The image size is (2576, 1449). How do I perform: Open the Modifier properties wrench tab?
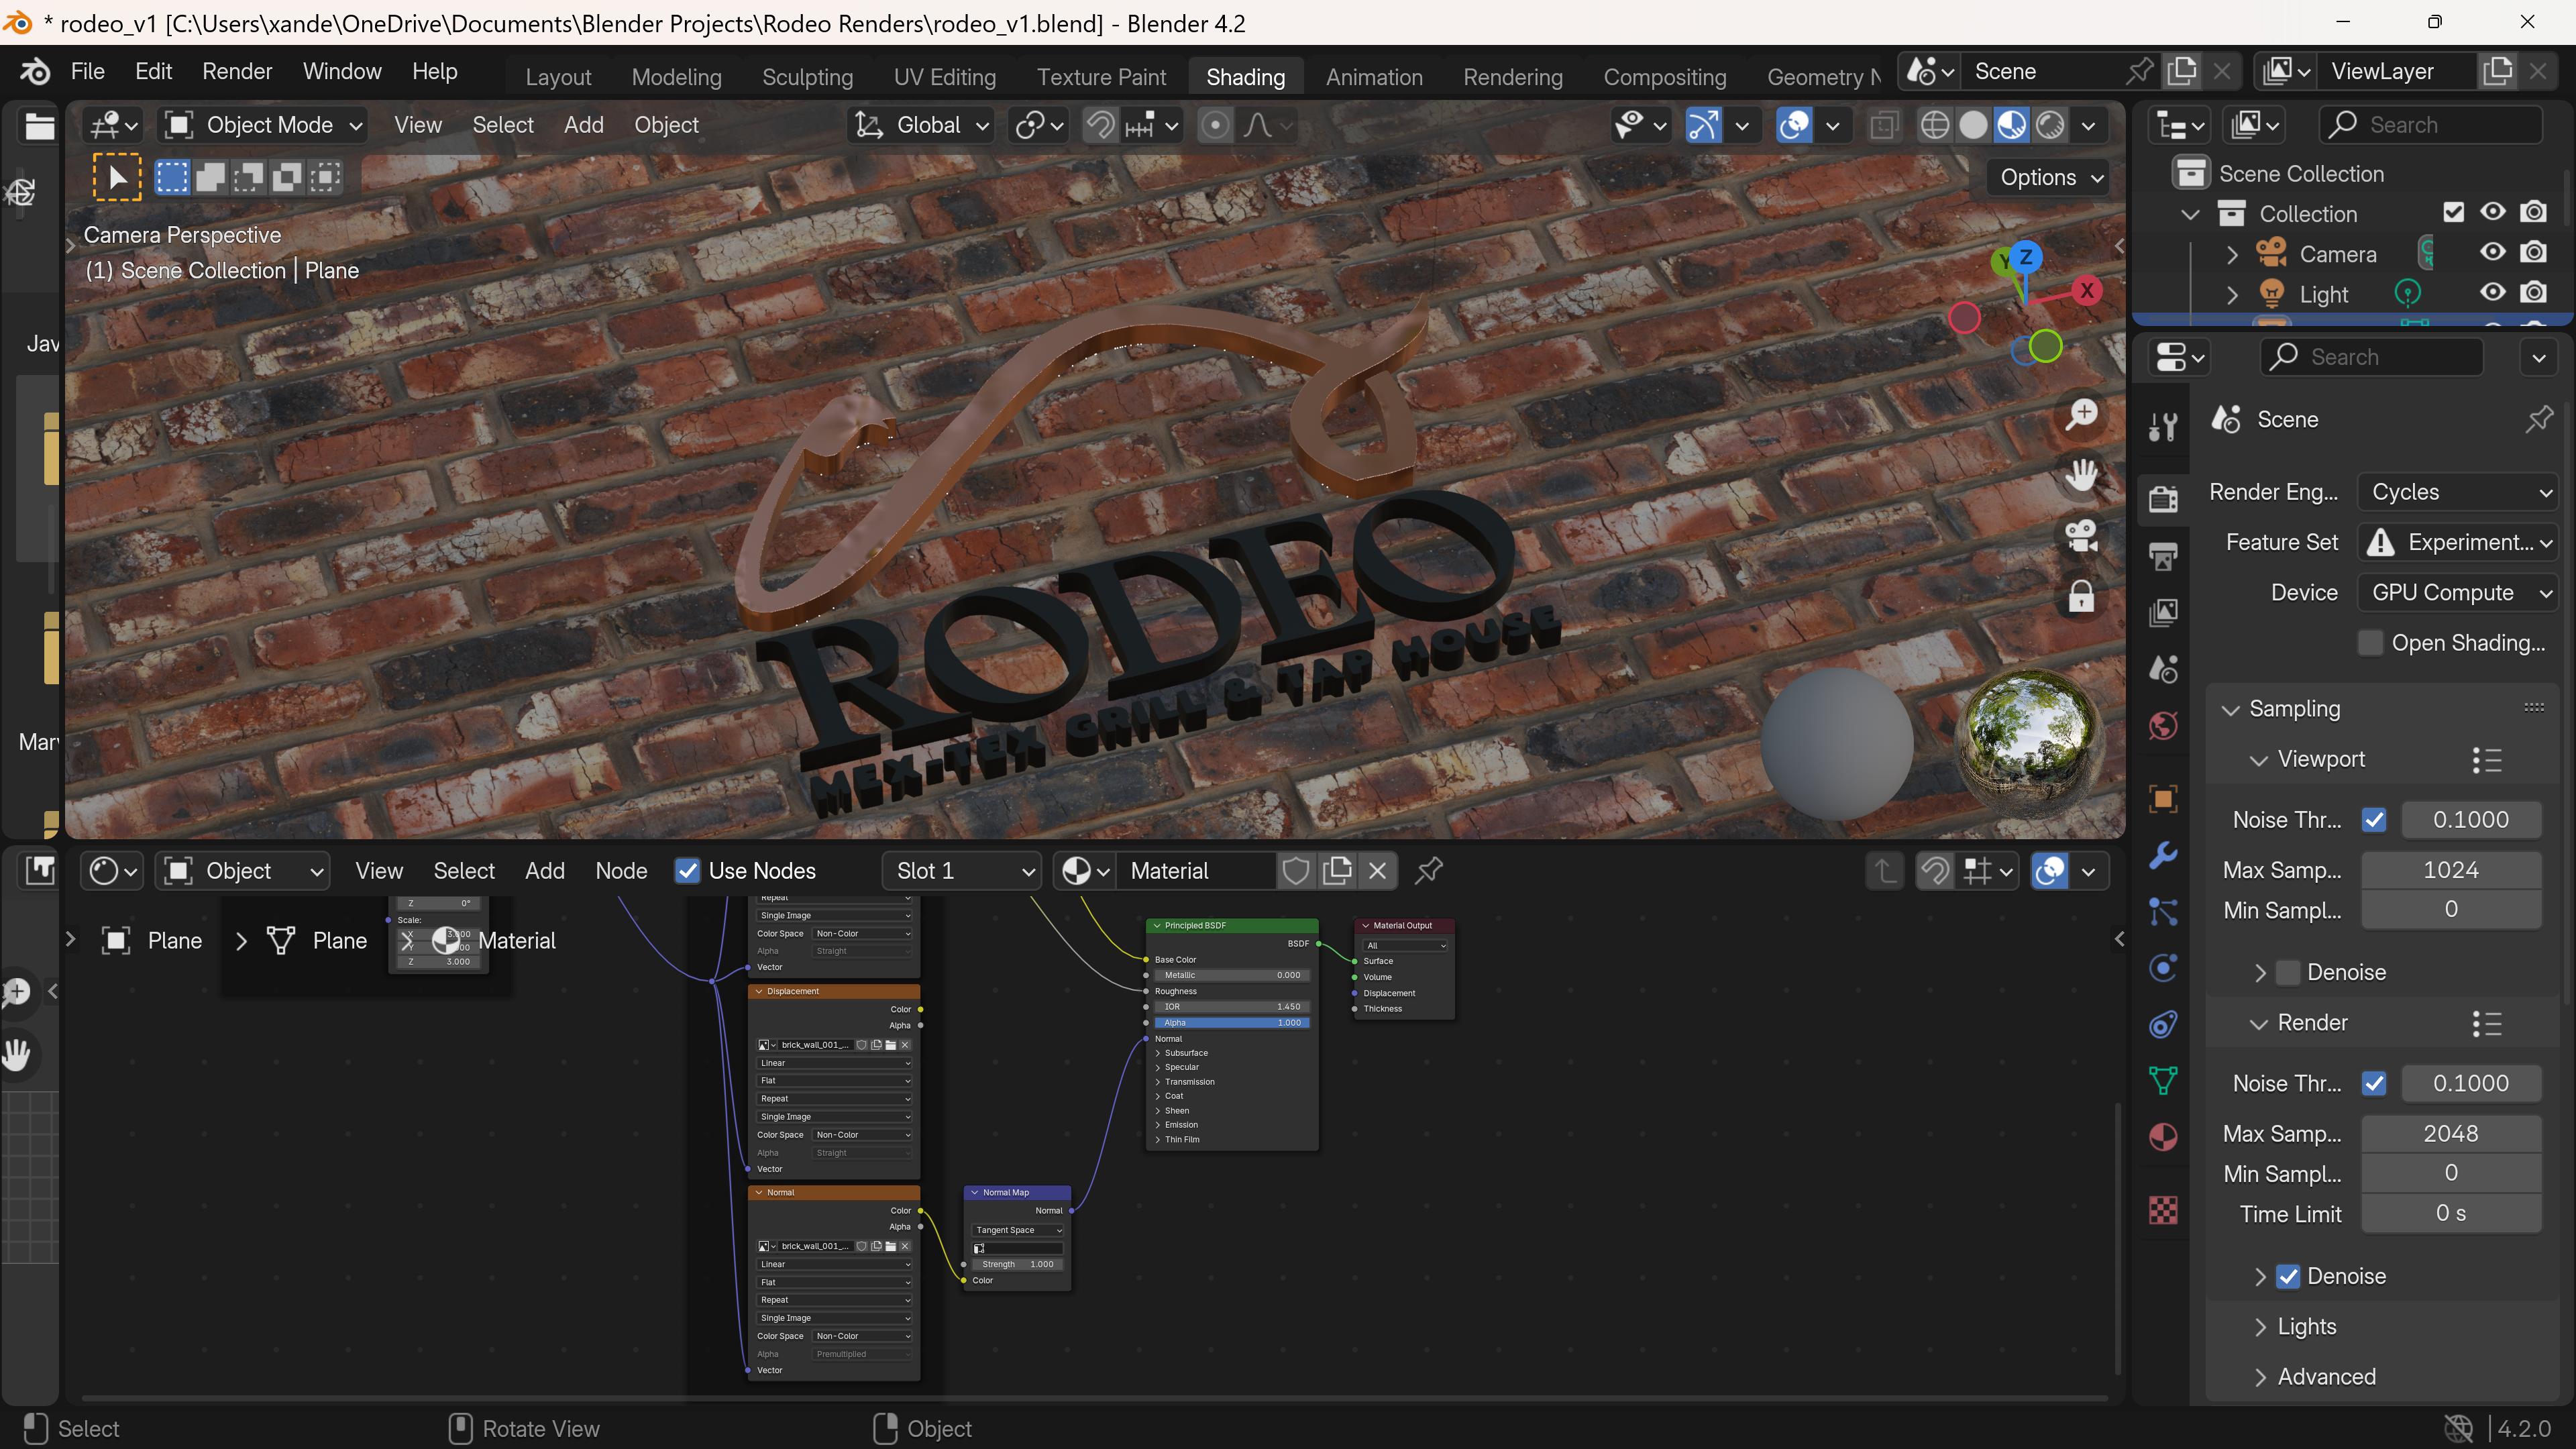(2163, 855)
